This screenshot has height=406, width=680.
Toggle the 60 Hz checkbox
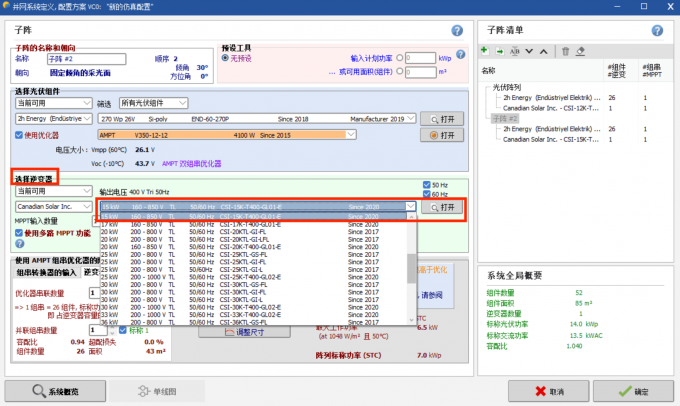tap(427, 194)
